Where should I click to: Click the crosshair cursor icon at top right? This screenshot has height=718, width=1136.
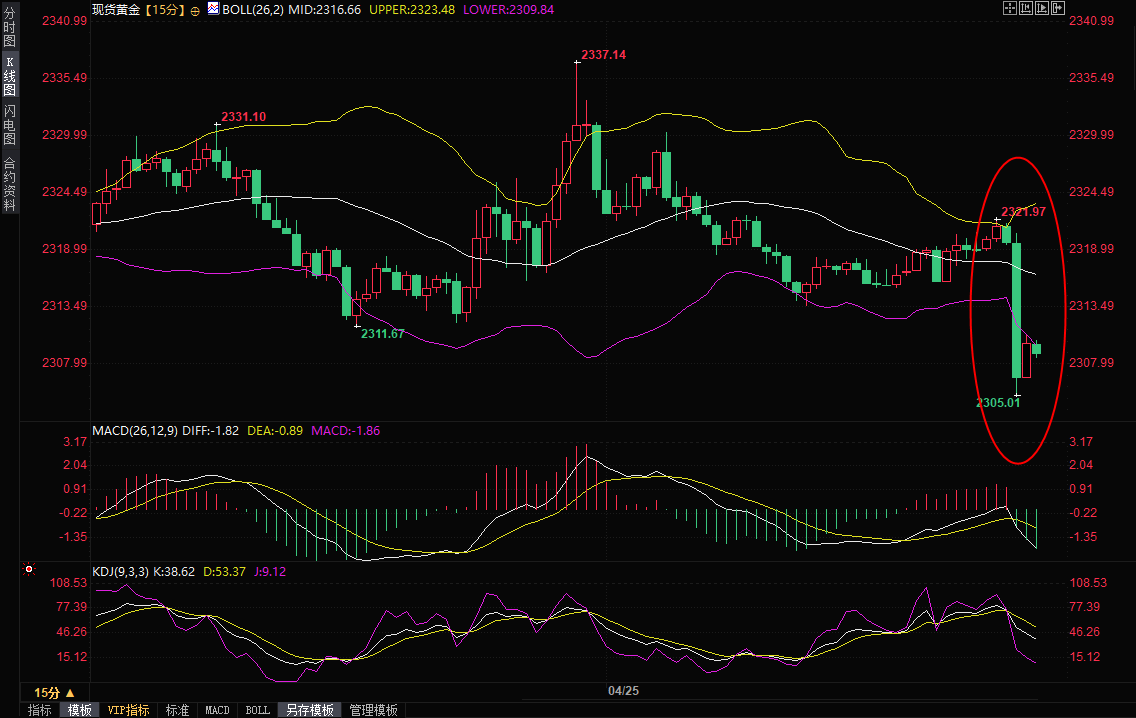coord(1010,8)
